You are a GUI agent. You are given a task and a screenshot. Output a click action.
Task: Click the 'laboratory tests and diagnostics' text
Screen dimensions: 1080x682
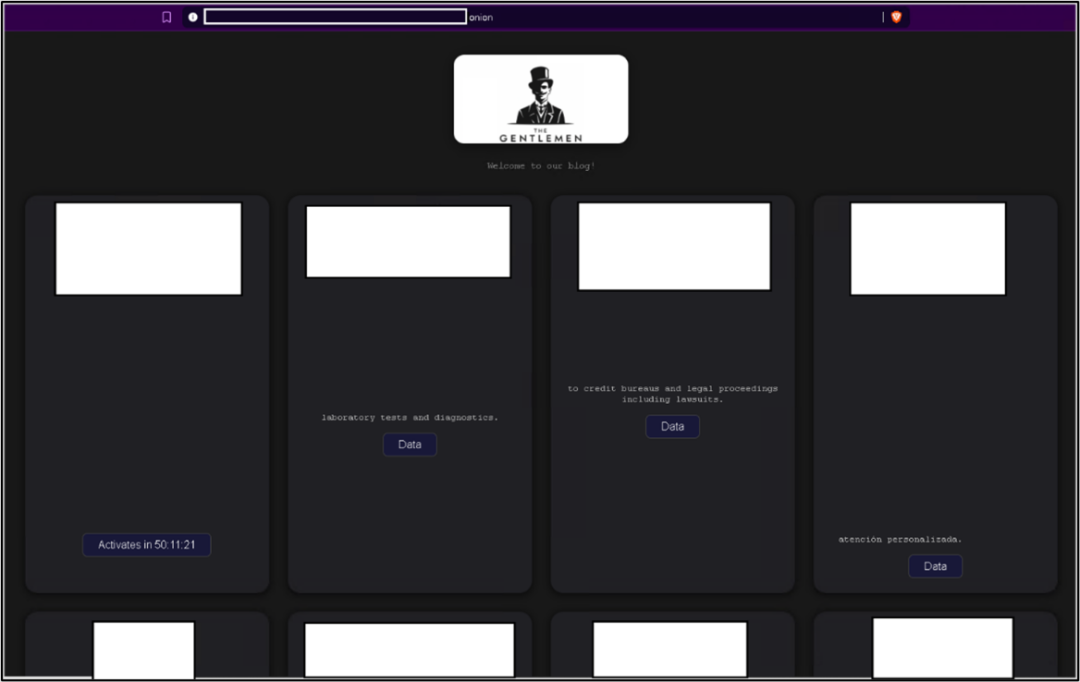point(409,418)
